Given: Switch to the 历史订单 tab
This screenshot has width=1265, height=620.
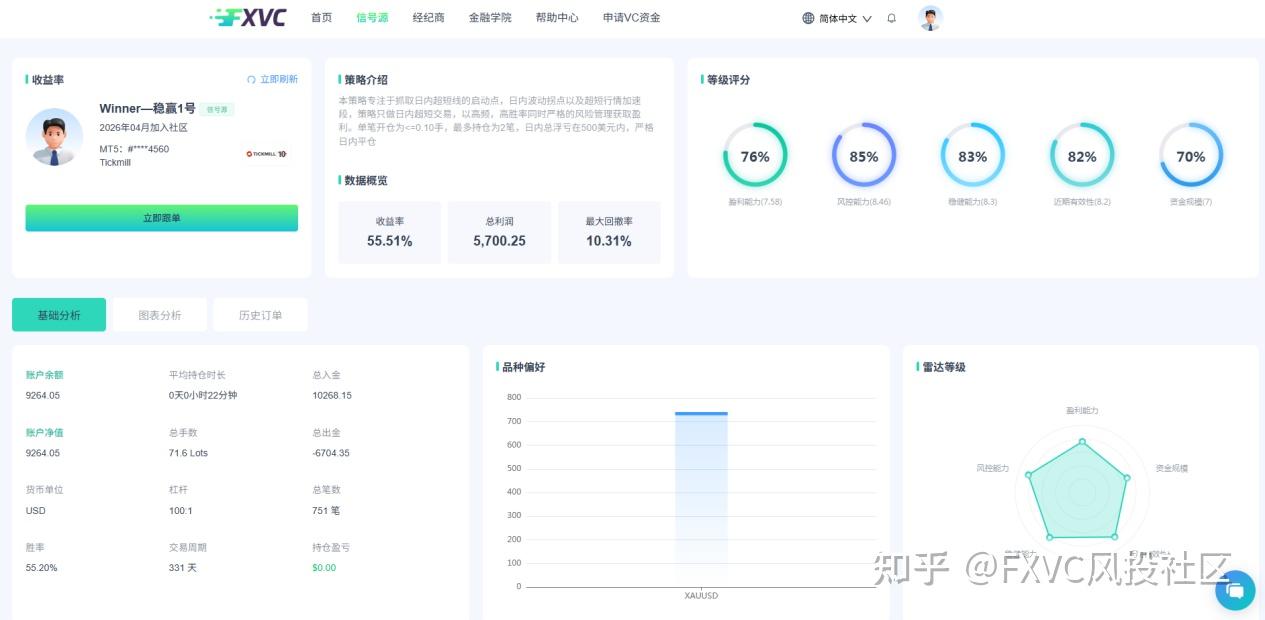Looking at the screenshot, I should tap(260, 315).
